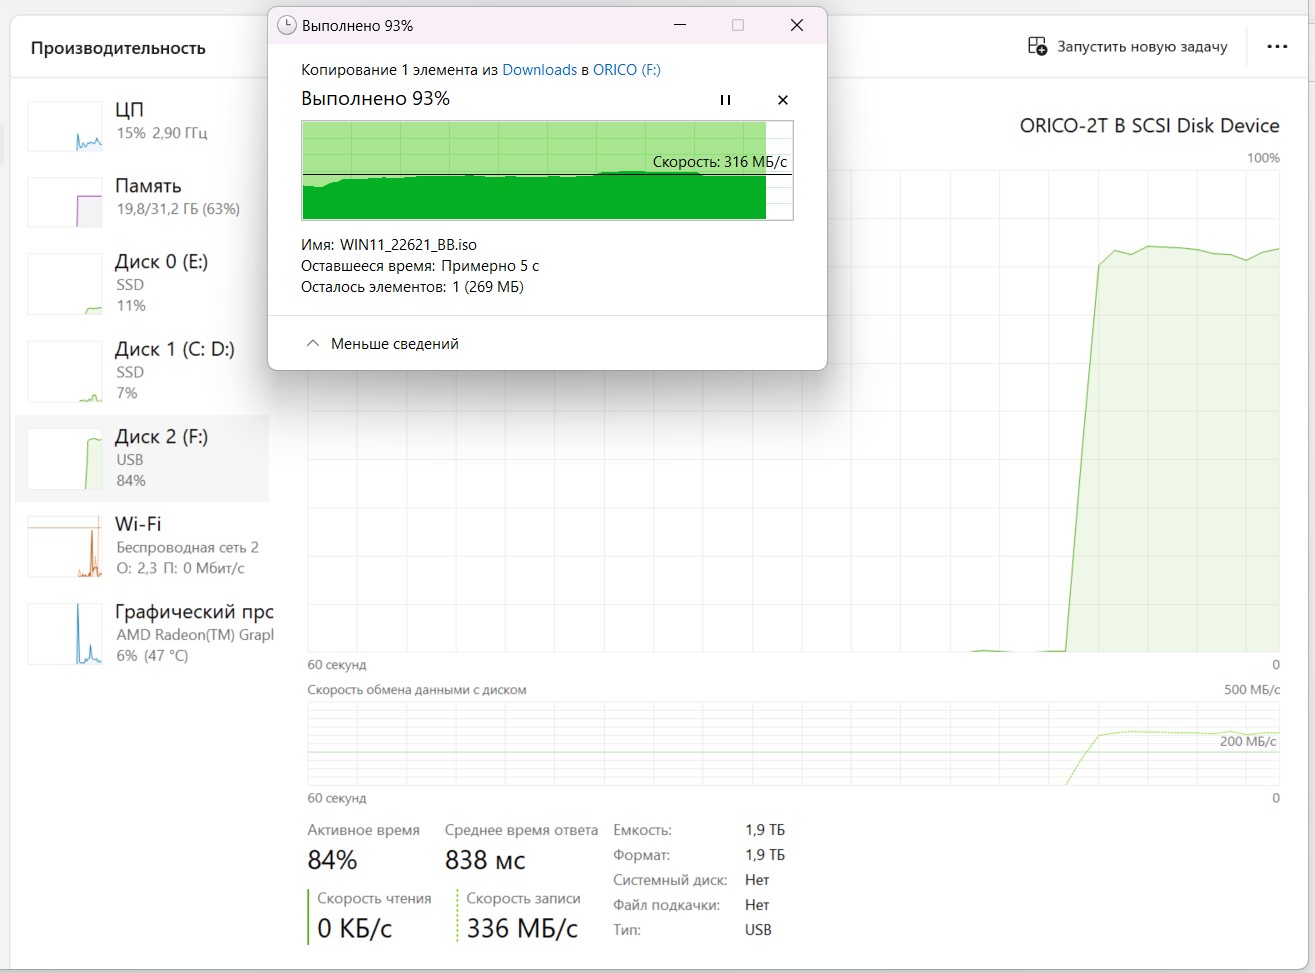This screenshot has height=973, width=1315.
Task: Click the clock icon in copy dialog title
Action: pos(286,25)
